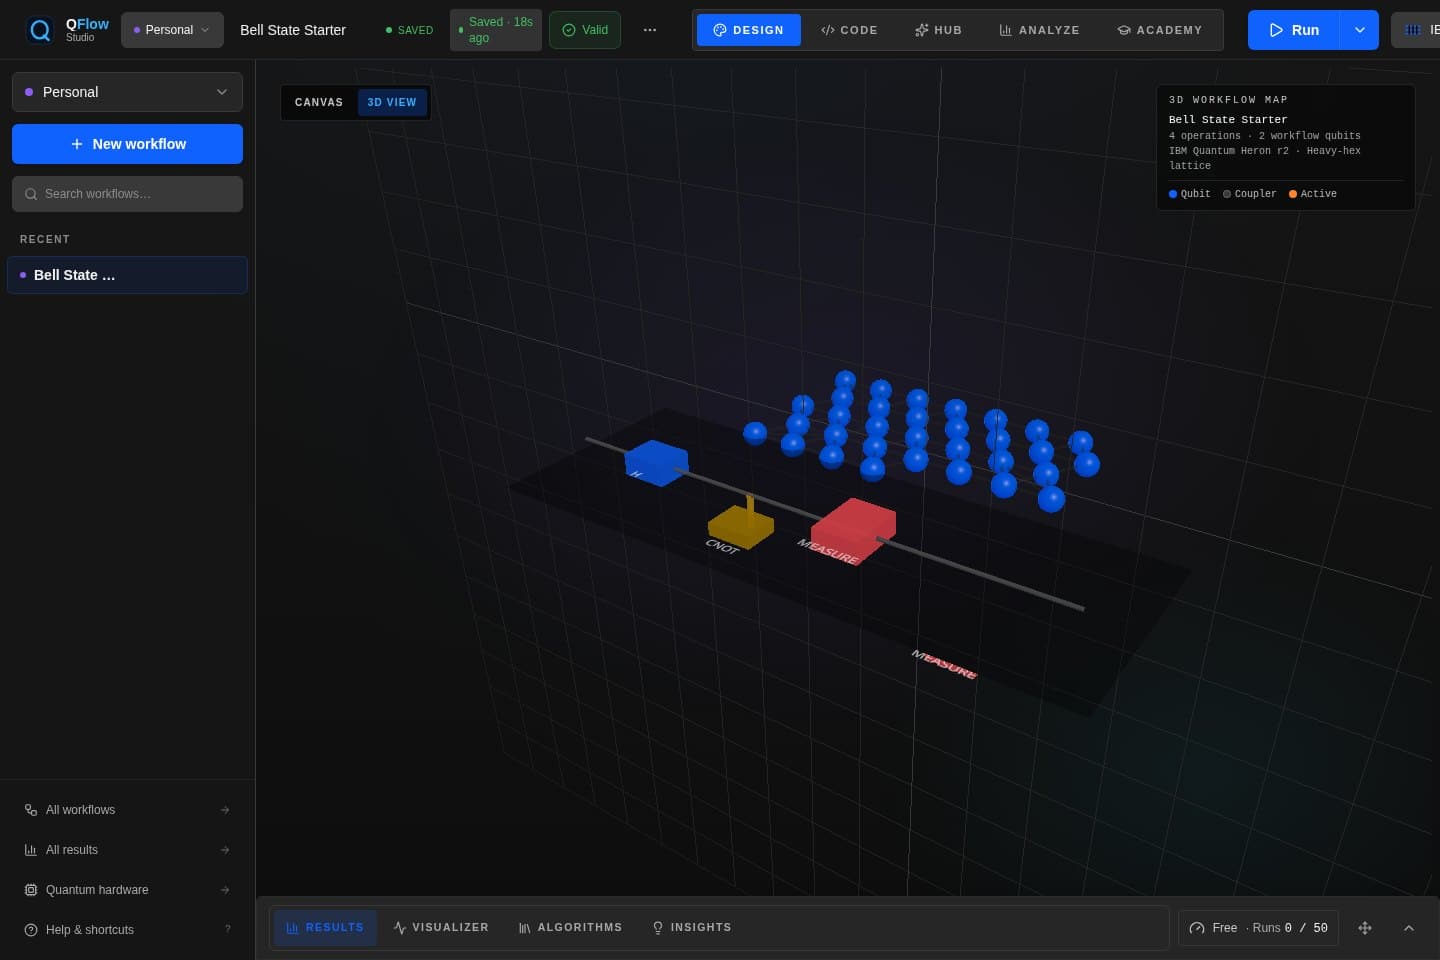
Task: Click the question mark next to Help
Action: [227, 929]
